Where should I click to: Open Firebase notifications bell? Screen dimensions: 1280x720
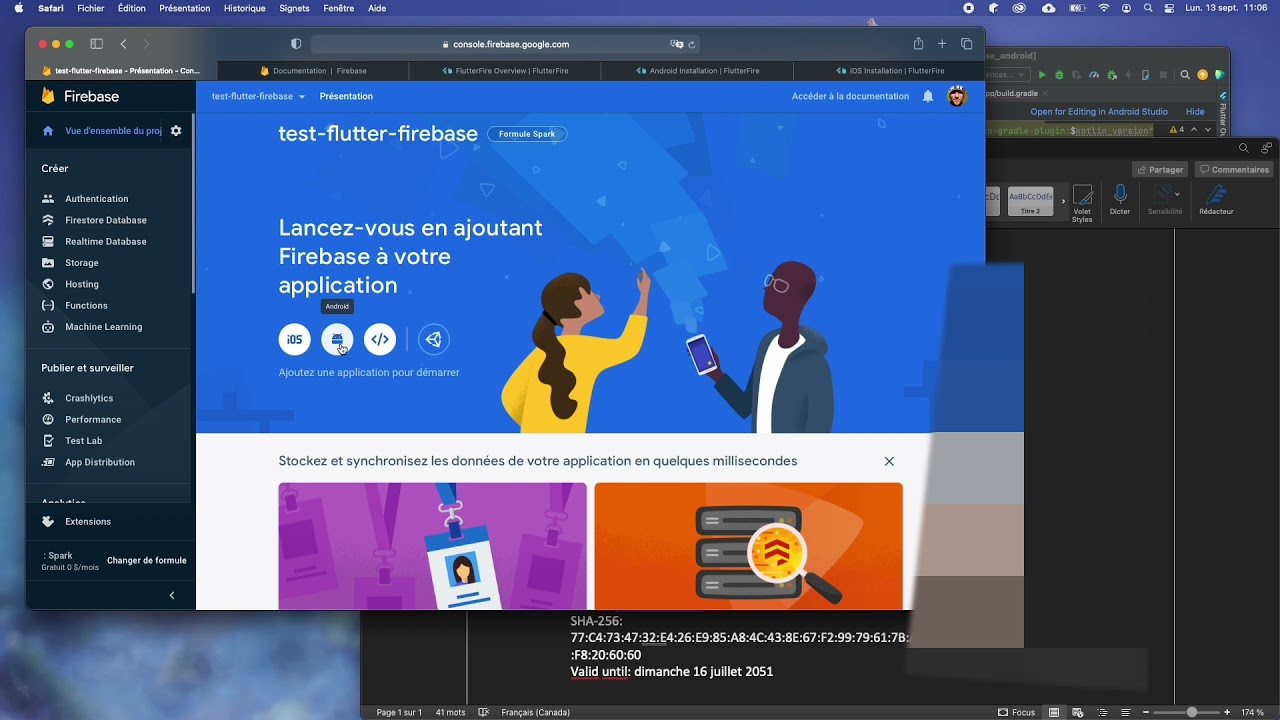pyautogui.click(x=928, y=96)
